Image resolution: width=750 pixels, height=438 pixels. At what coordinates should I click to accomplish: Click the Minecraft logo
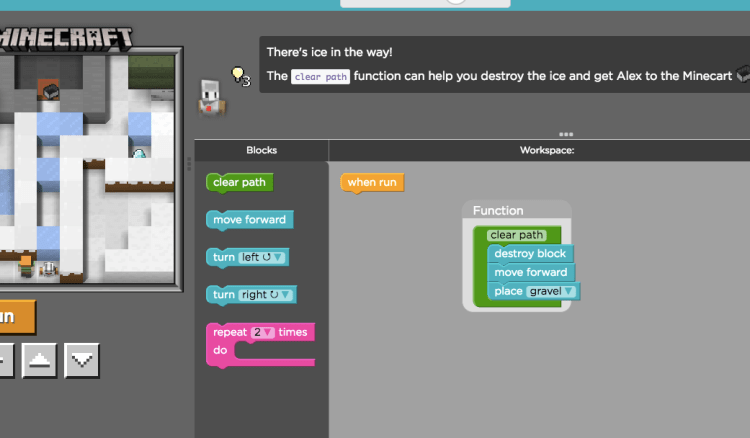click(x=66, y=40)
